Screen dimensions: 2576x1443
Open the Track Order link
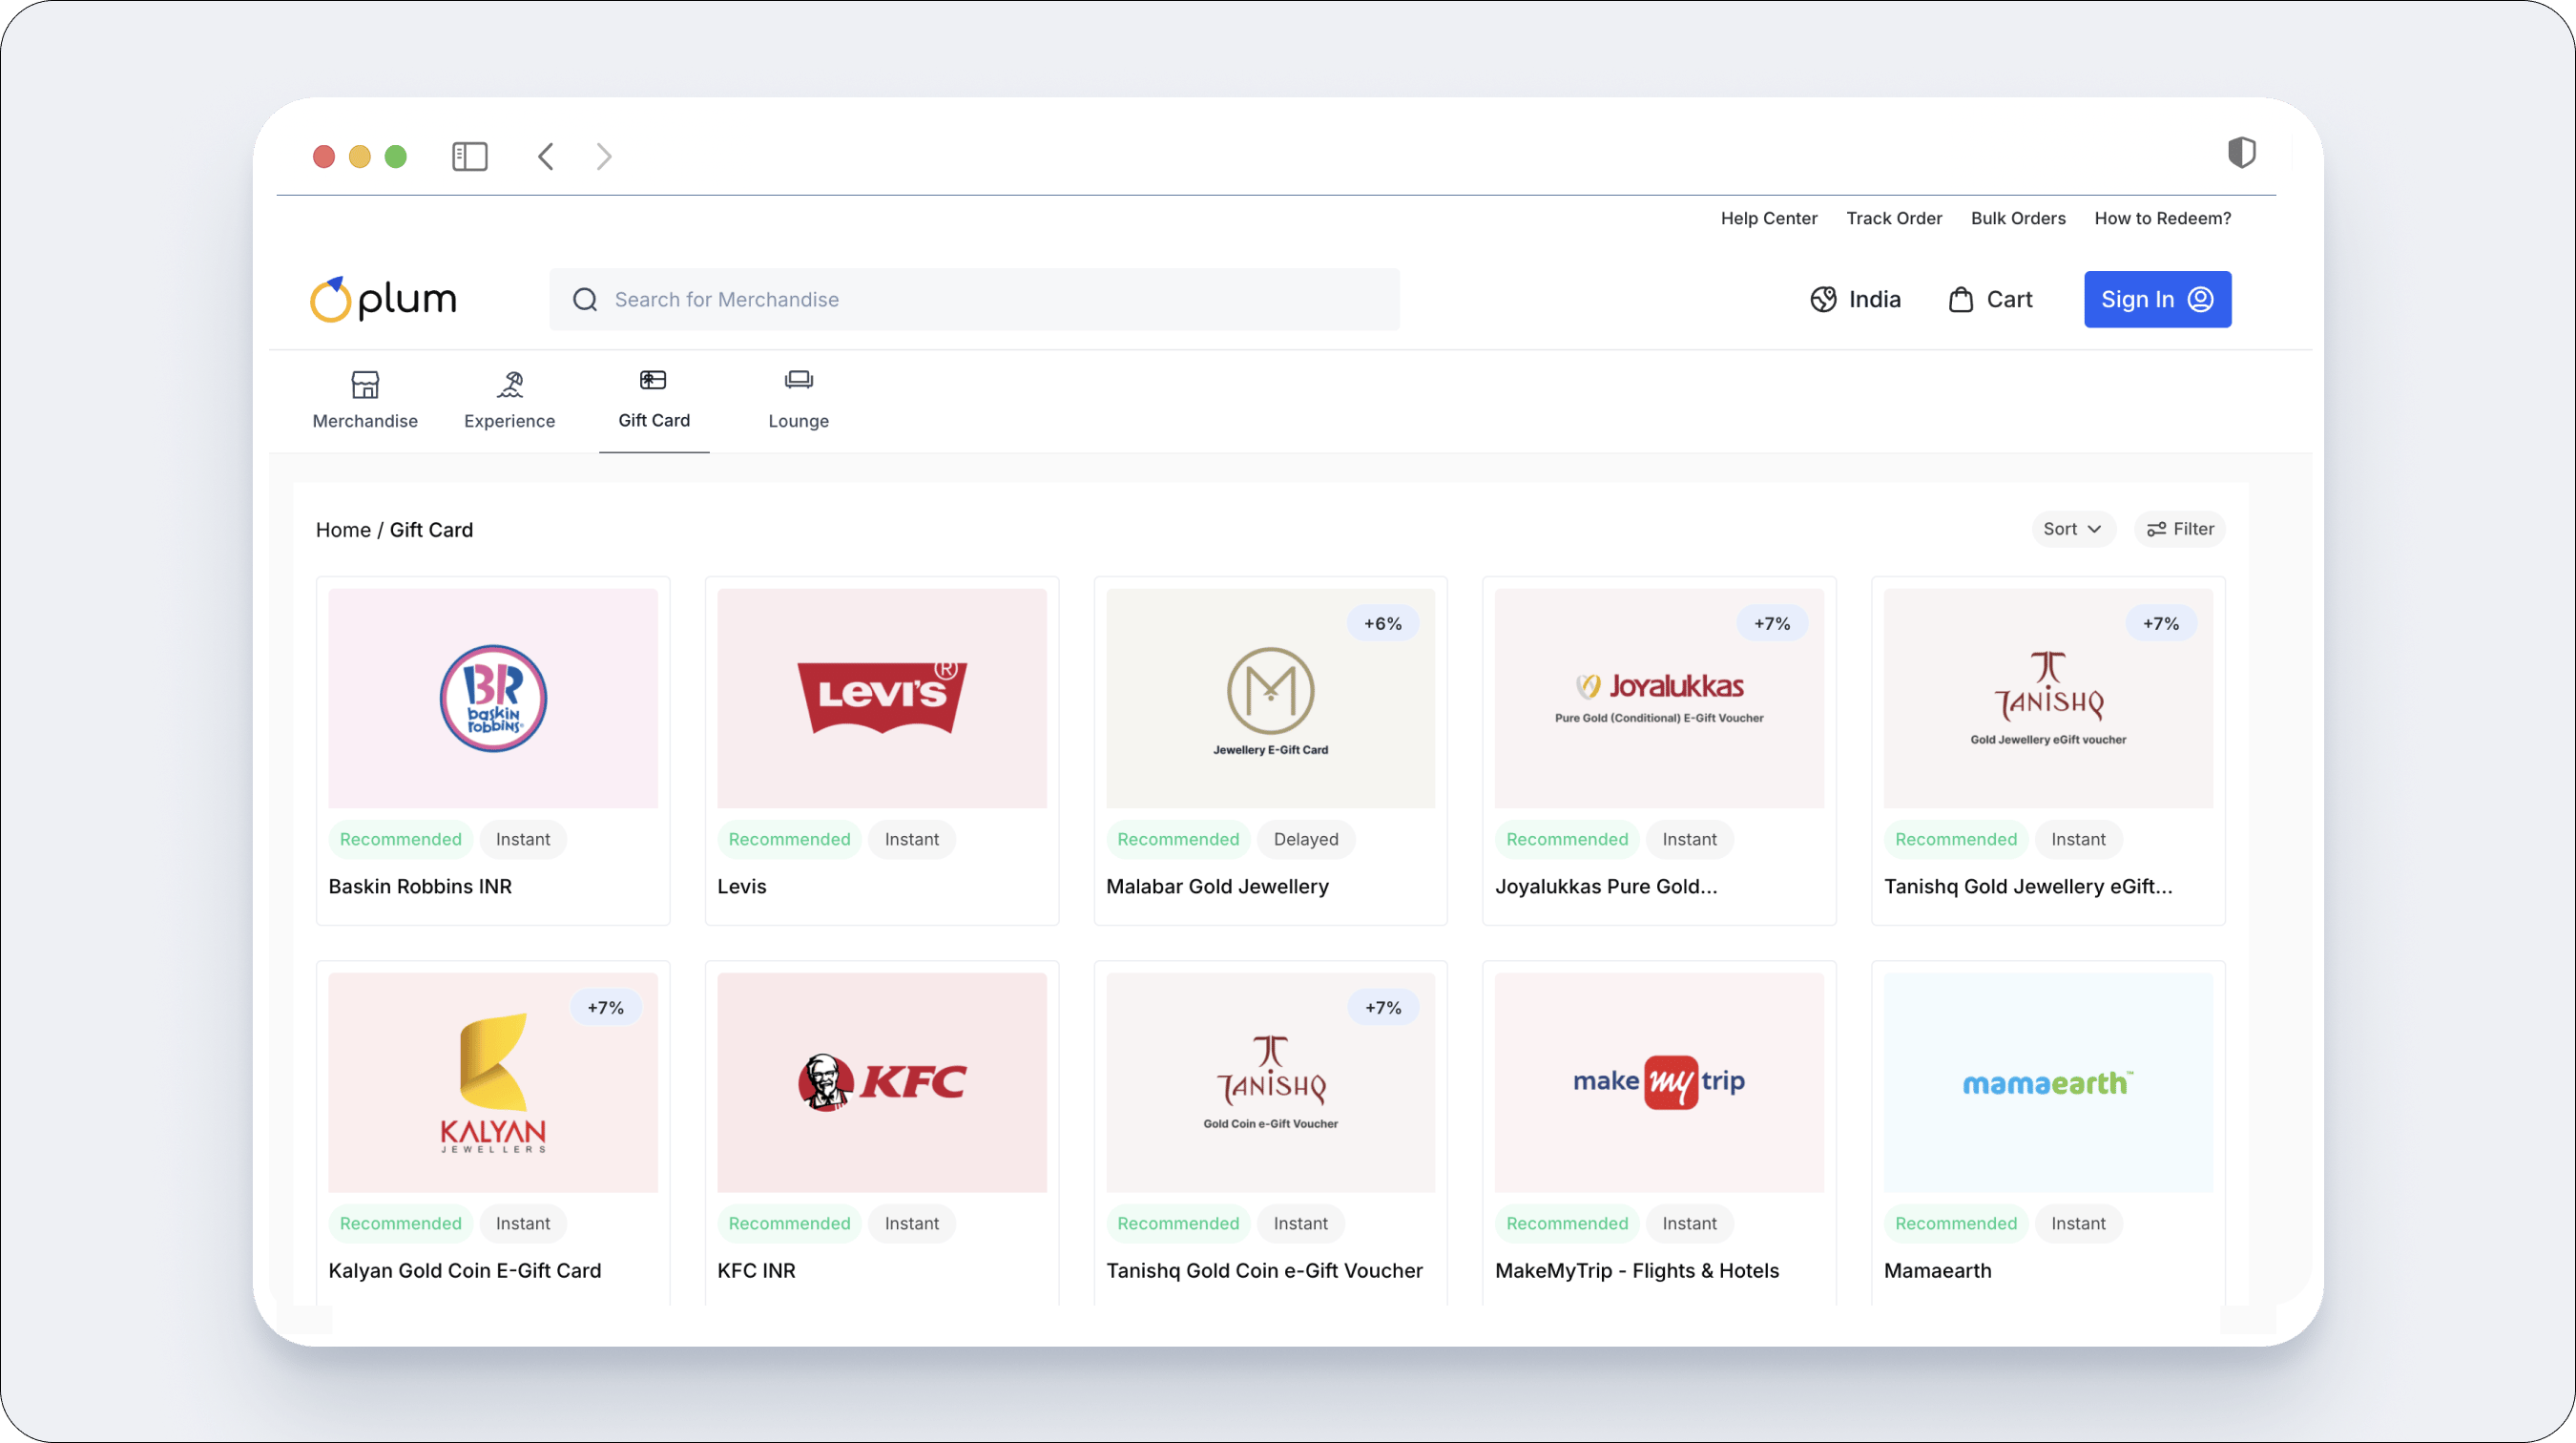click(x=1894, y=218)
